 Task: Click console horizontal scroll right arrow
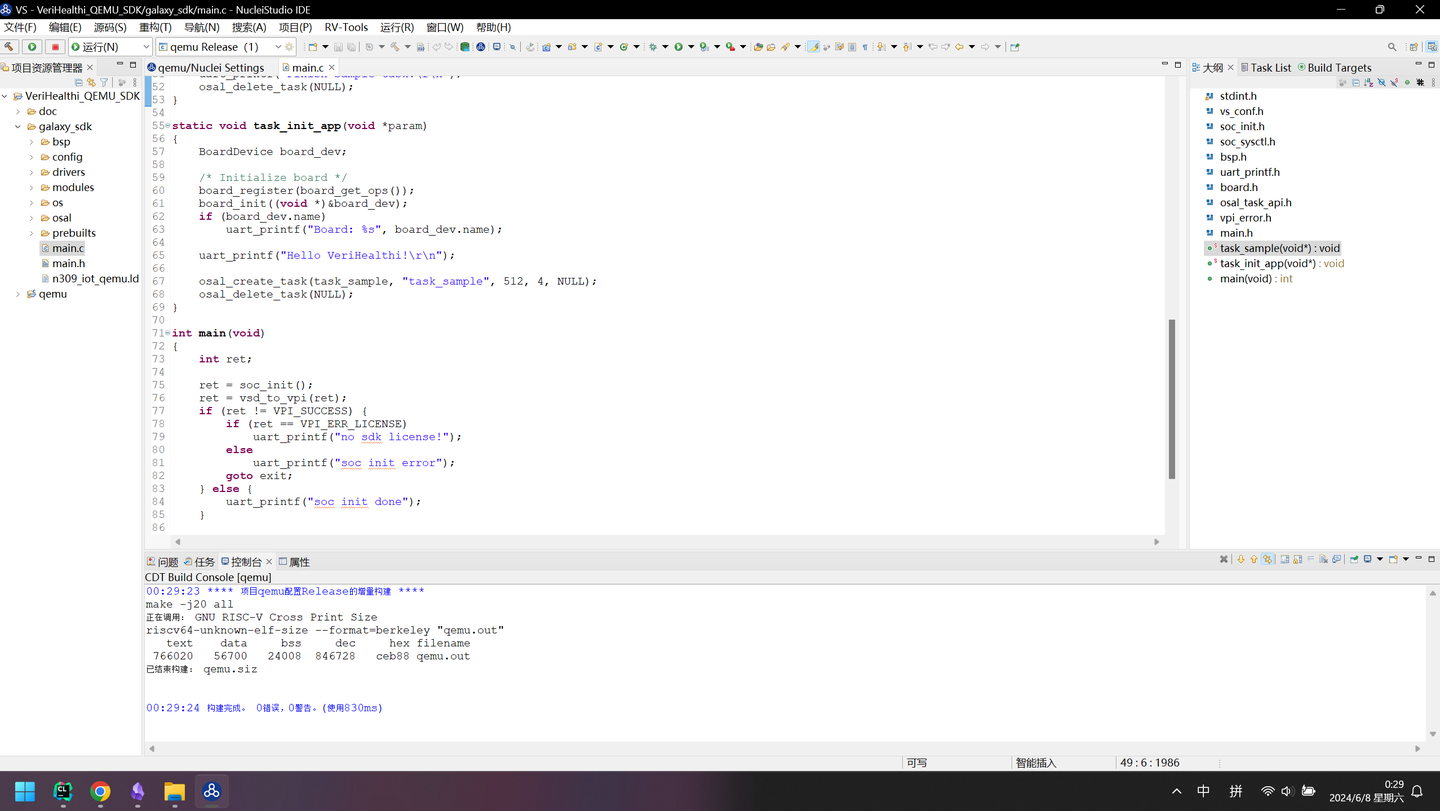tap(1417, 748)
